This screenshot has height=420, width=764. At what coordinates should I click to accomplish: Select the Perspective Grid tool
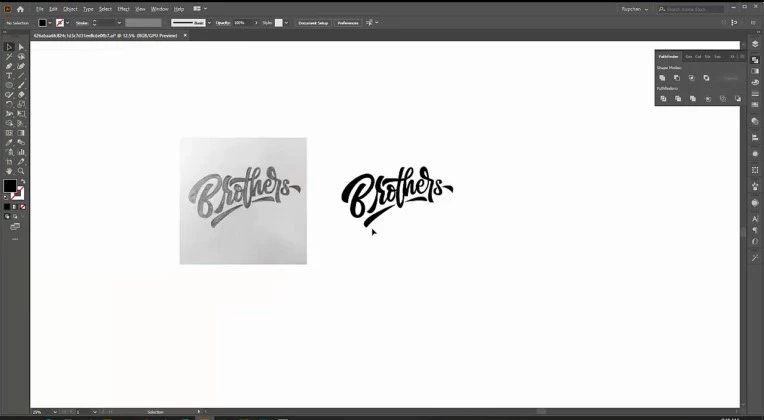click(21, 123)
